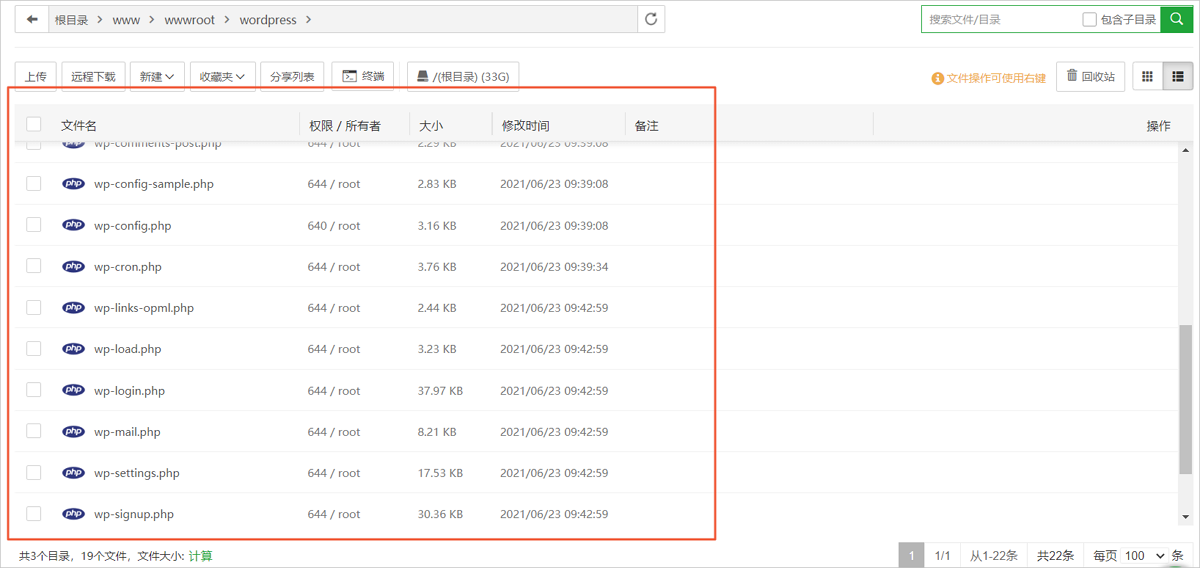Toggle the select-all checkbox in header
Screen dimensions: 1200x568
click(34, 124)
